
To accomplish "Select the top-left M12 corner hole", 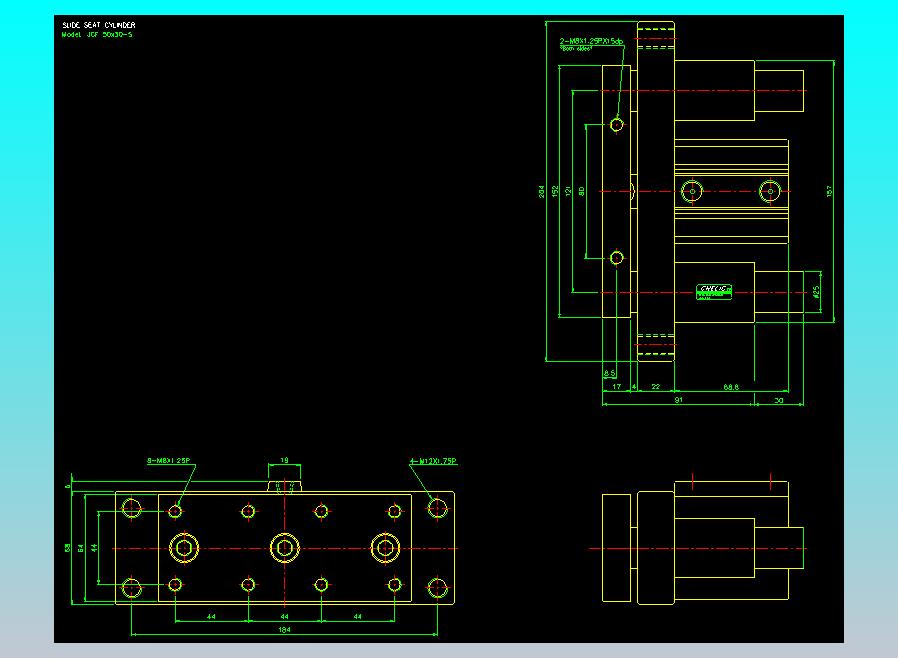I will coord(132,509).
